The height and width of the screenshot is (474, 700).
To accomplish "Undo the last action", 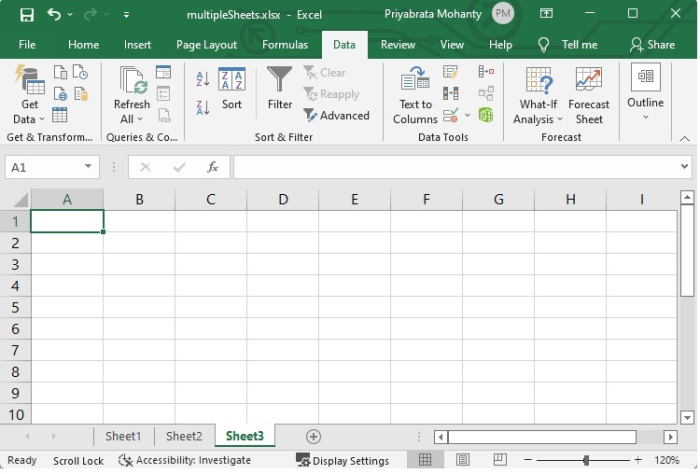I will click(54, 15).
